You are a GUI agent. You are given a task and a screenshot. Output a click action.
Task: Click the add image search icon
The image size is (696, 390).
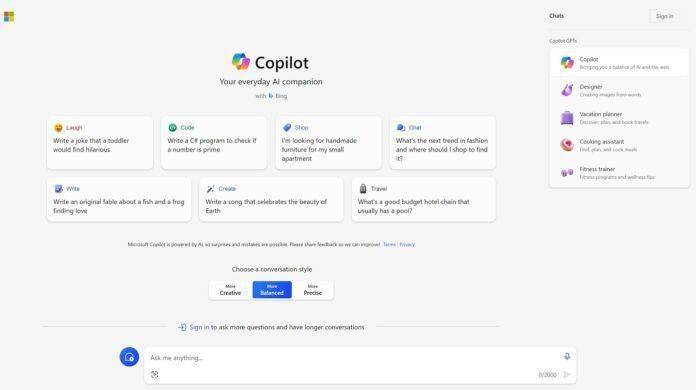pos(154,375)
